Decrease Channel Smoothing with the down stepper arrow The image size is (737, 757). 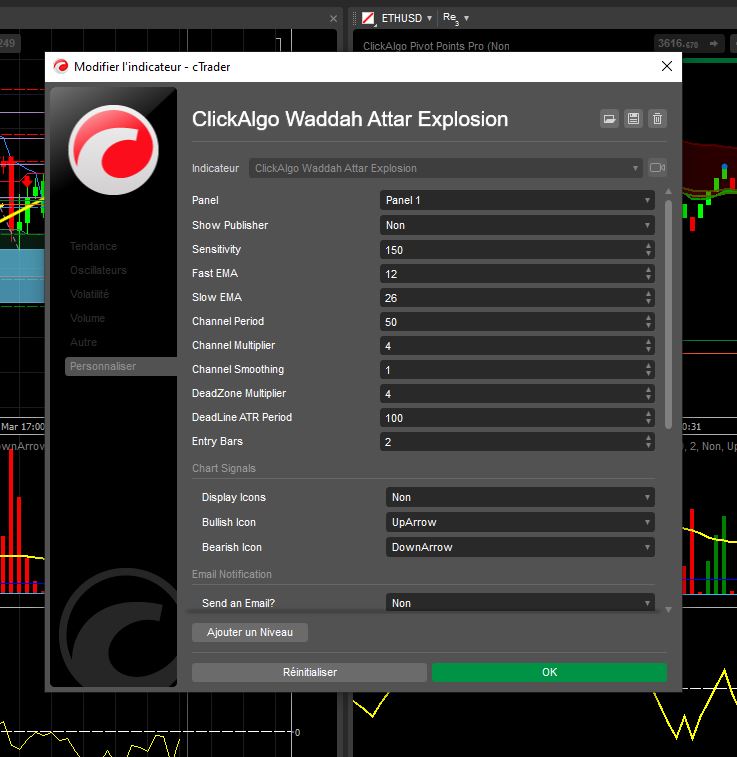point(648,374)
